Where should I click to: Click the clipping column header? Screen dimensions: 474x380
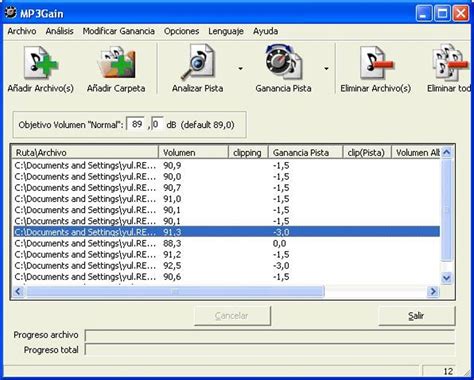tap(248, 152)
